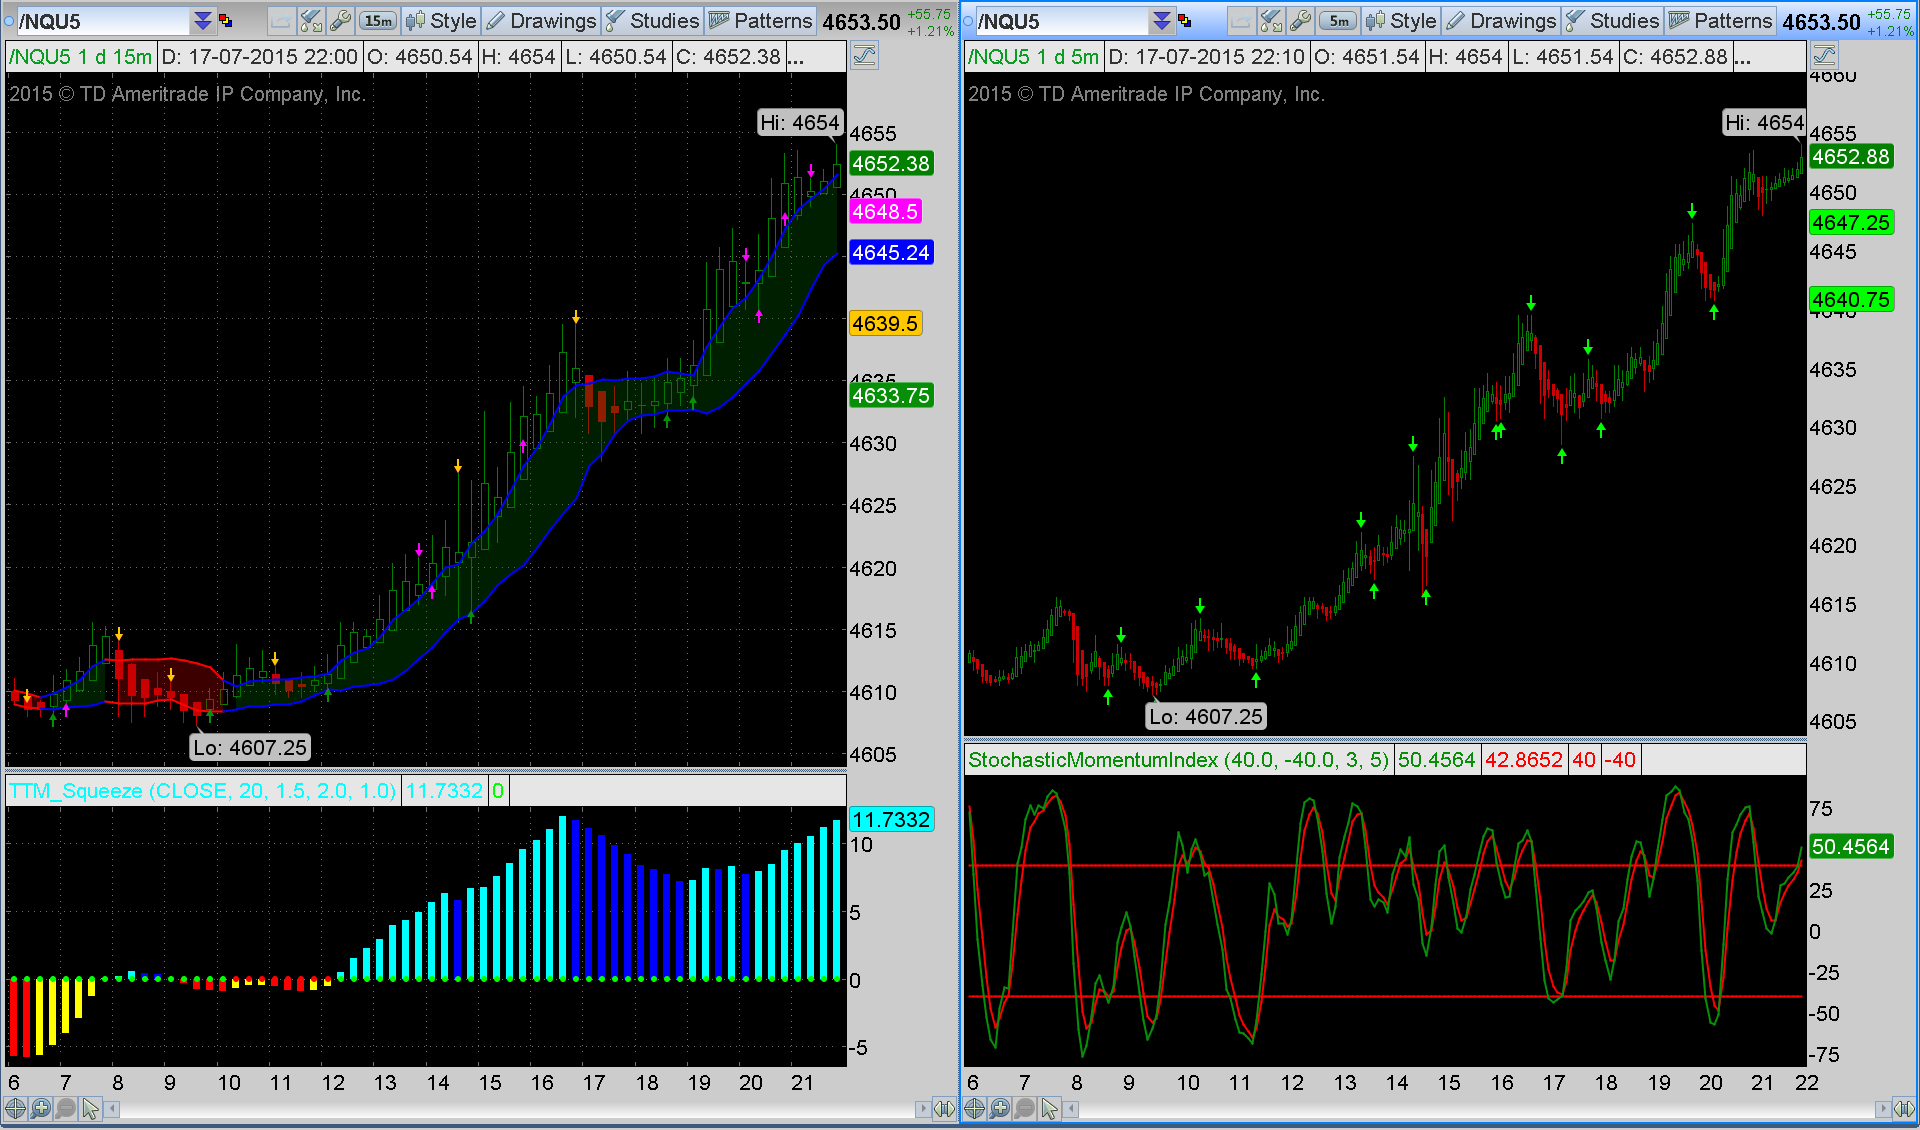Select pointer cursor tool in left chart
1920x1130 pixels.
click(x=91, y=1108)
